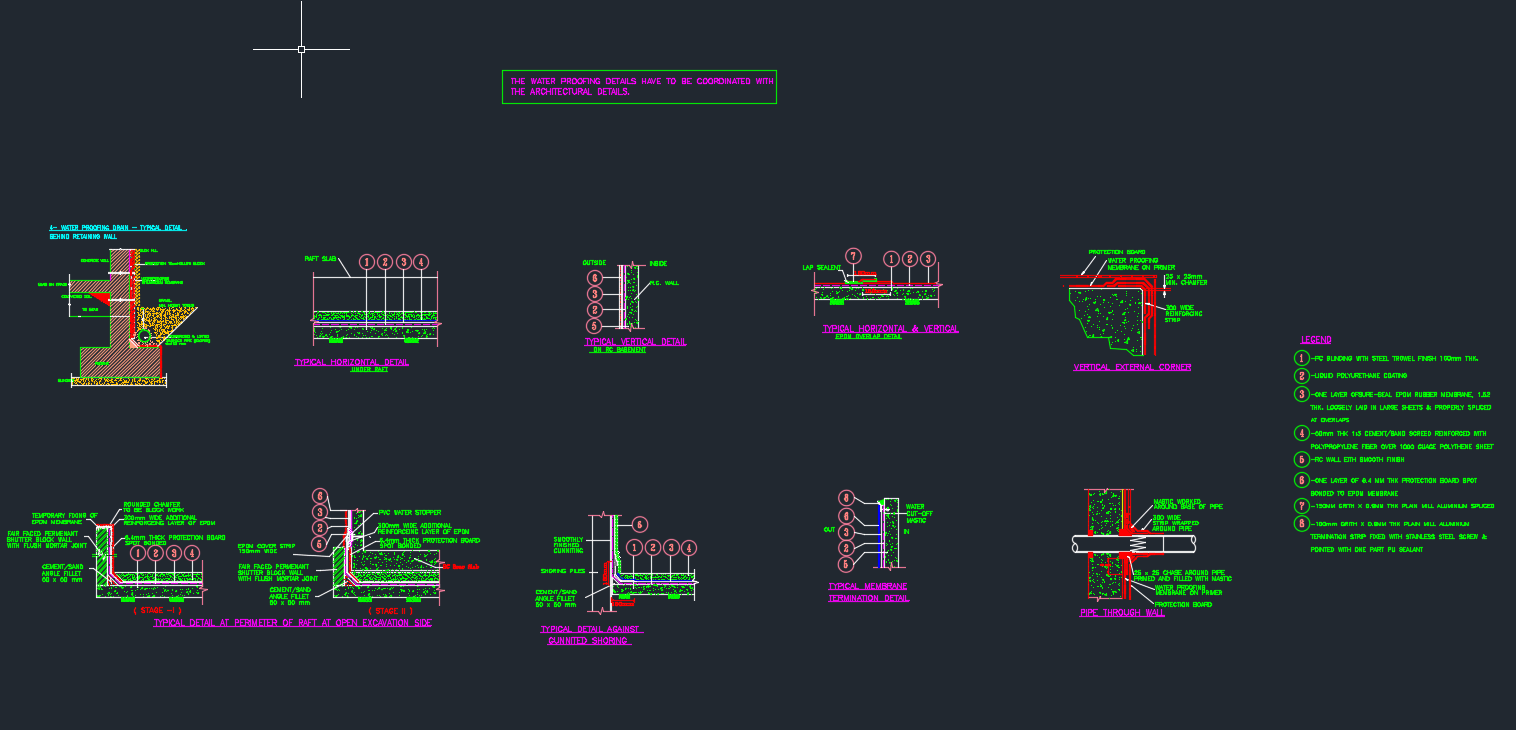Select the 'RAFT SLAB' label
This screenshot has height=730, width=1516.
pyautogui.click(x=319, y=259)
